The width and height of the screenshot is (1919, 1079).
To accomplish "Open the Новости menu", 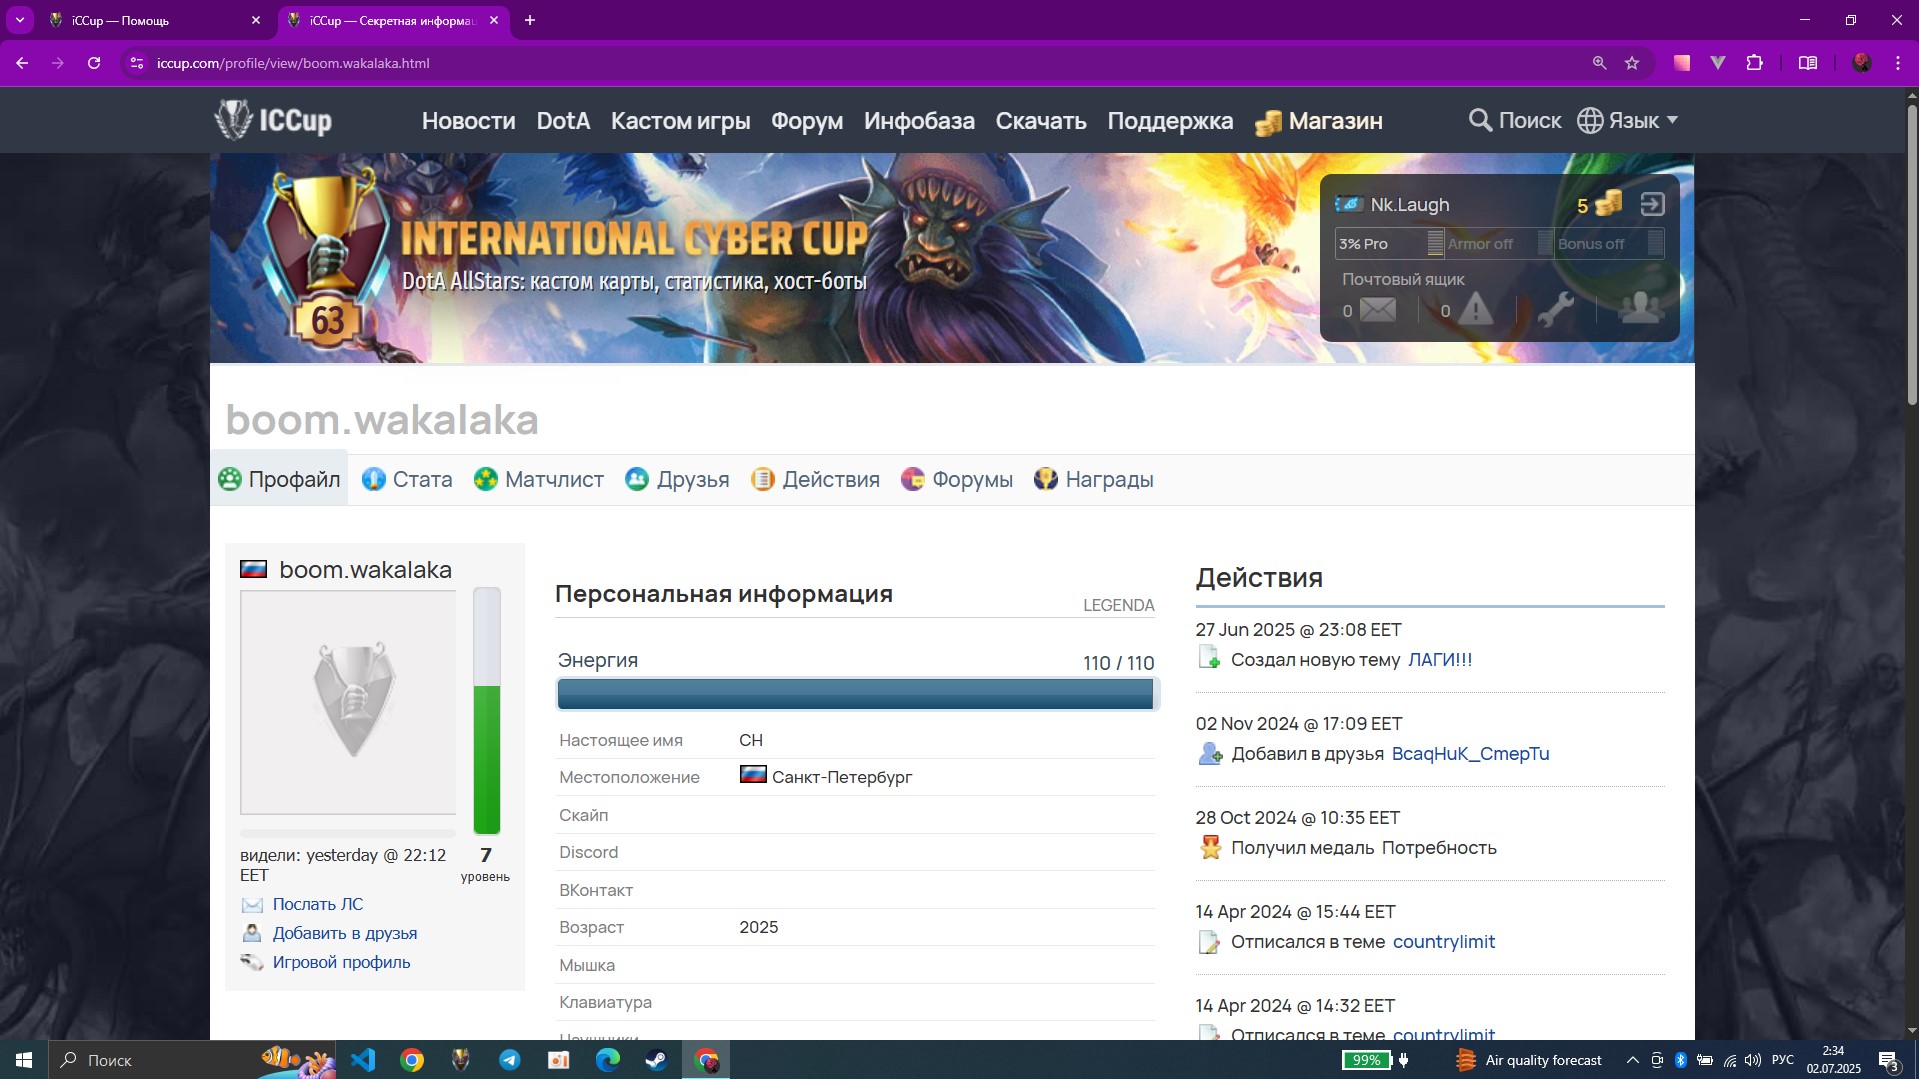I will [468, 121].
